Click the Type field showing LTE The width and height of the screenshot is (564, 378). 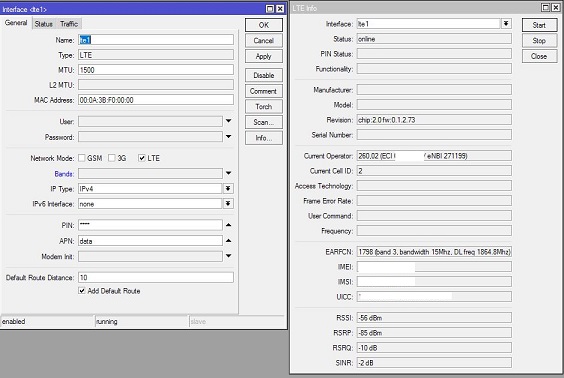(156, 55)
